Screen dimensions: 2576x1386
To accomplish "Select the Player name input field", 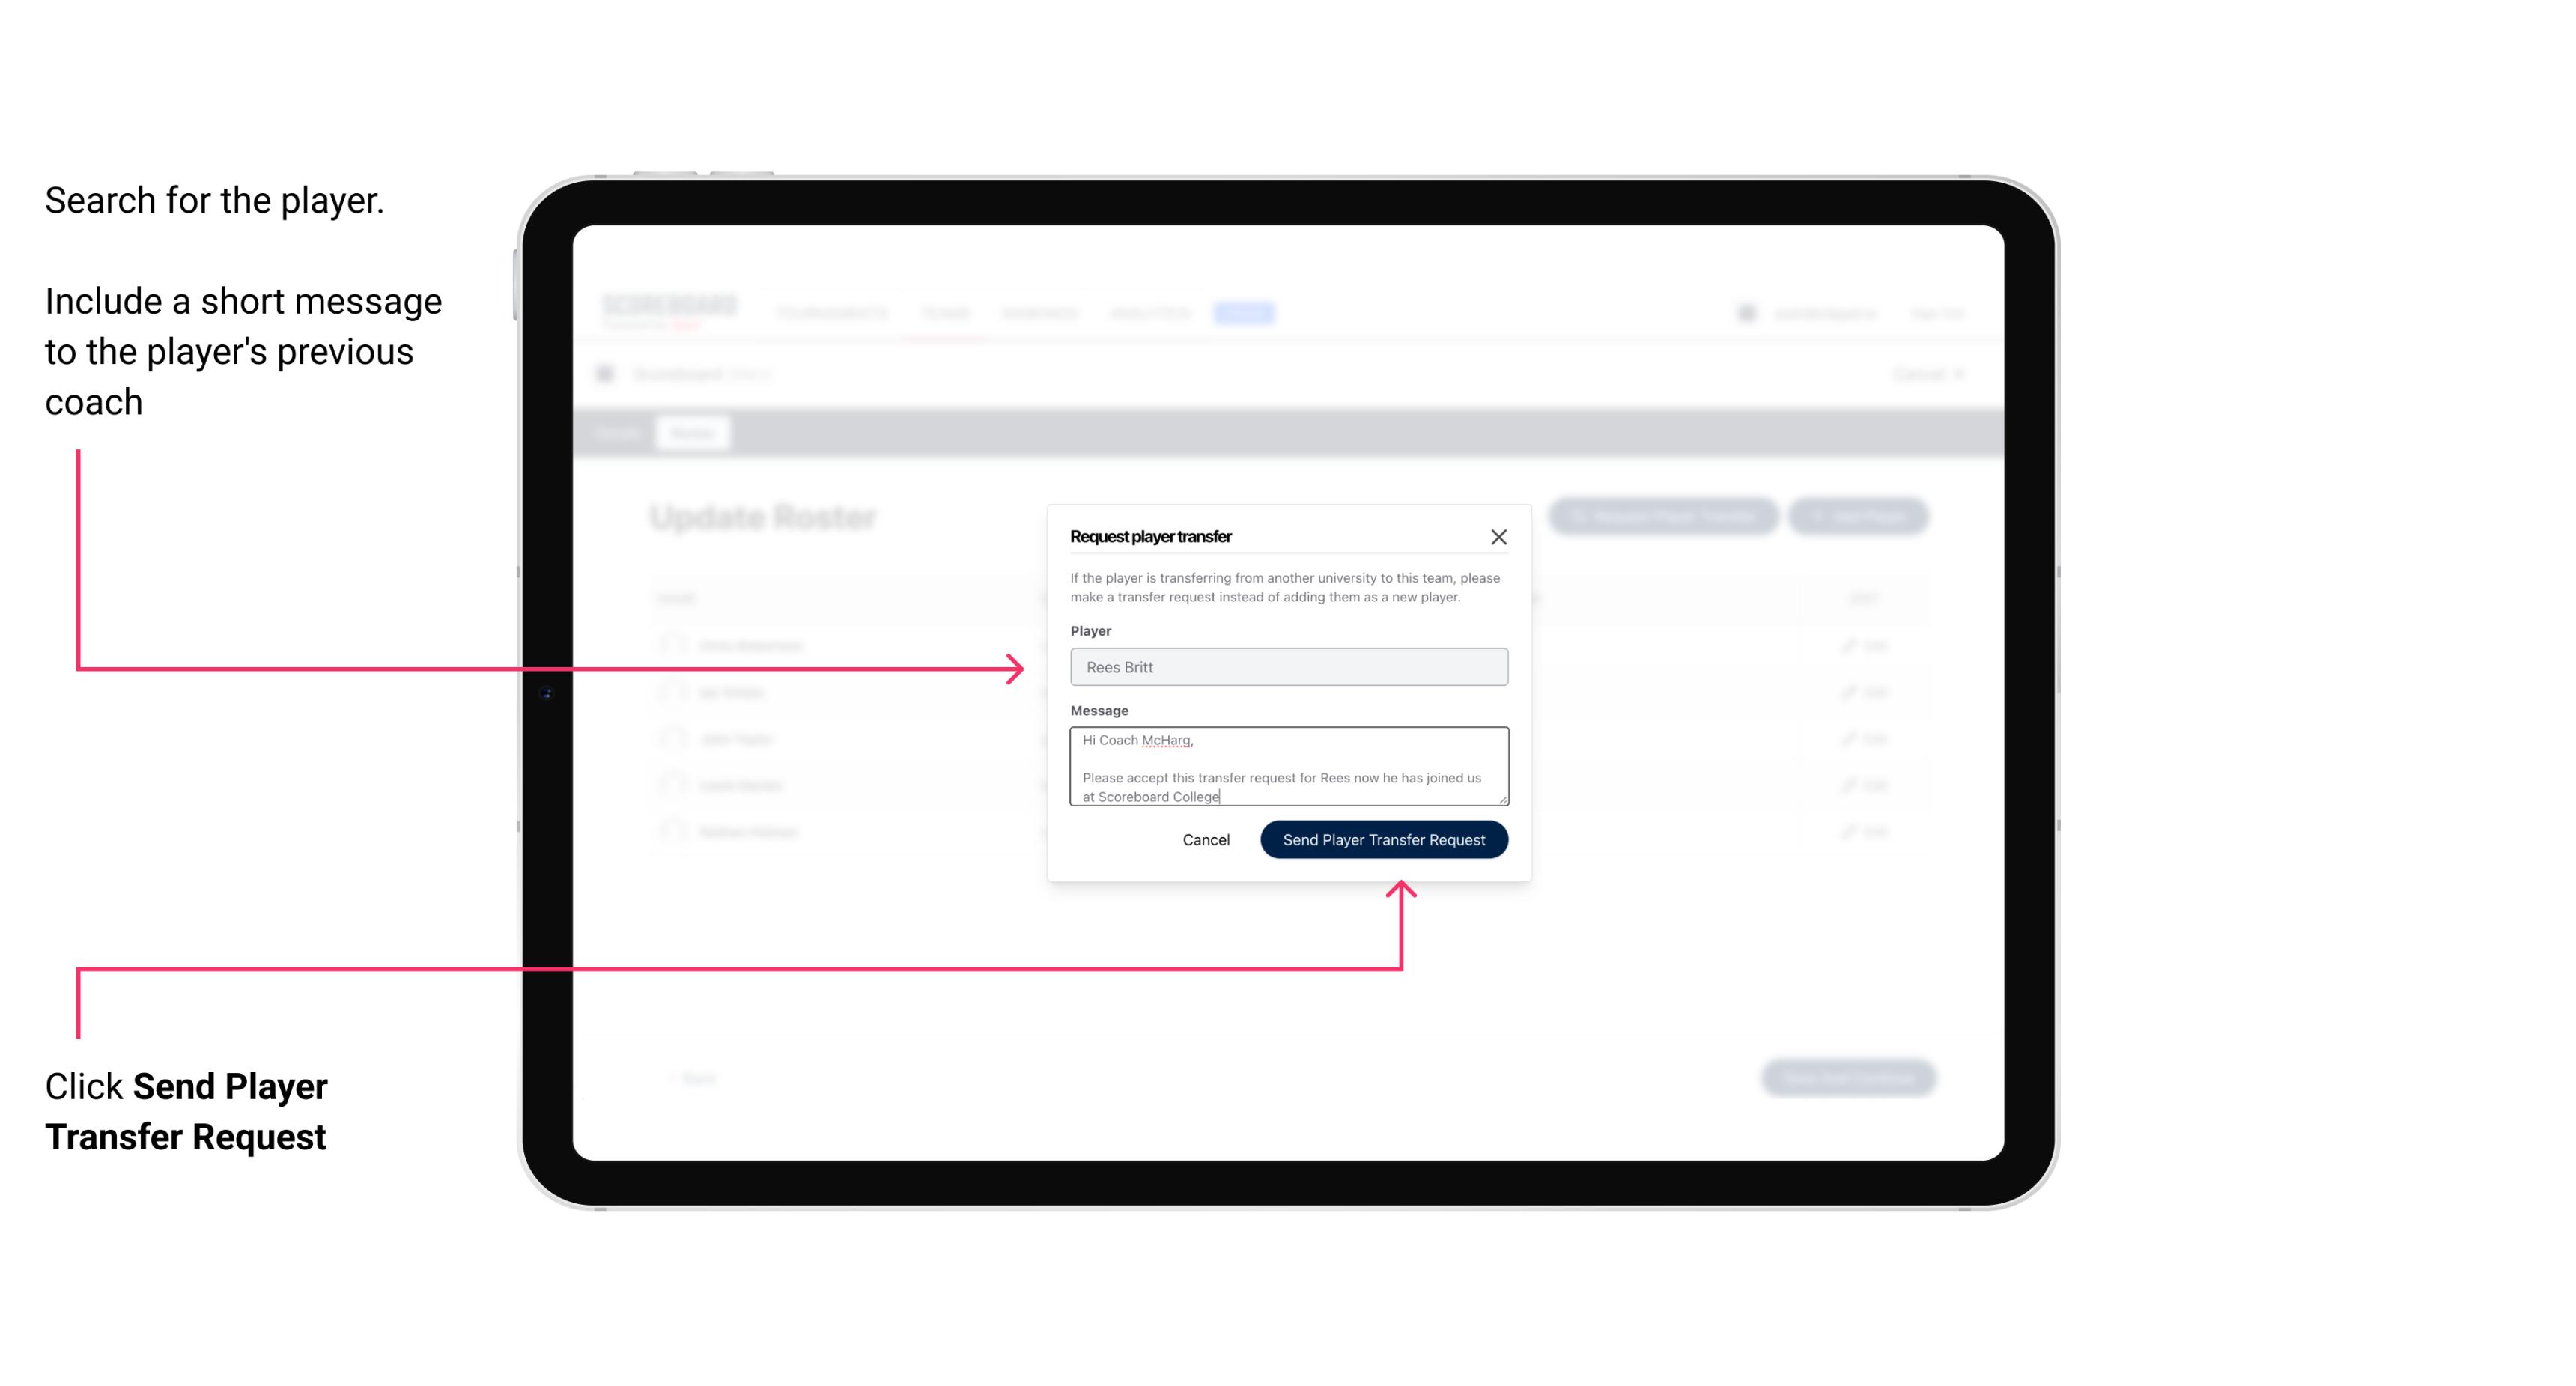I will (1287, 667).
